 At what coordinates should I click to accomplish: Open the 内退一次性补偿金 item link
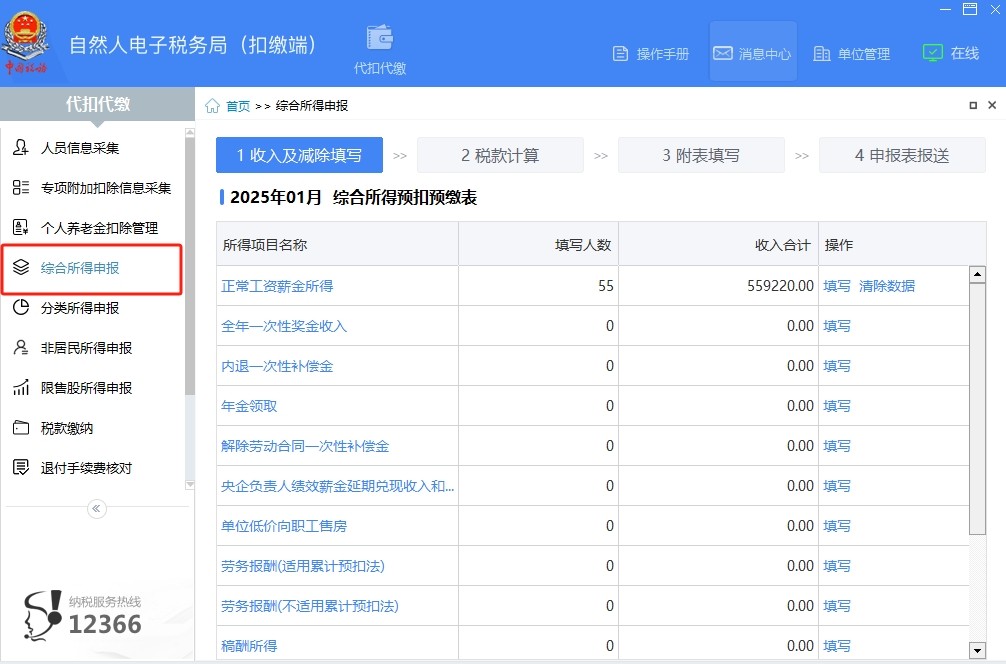pos(277,366)
